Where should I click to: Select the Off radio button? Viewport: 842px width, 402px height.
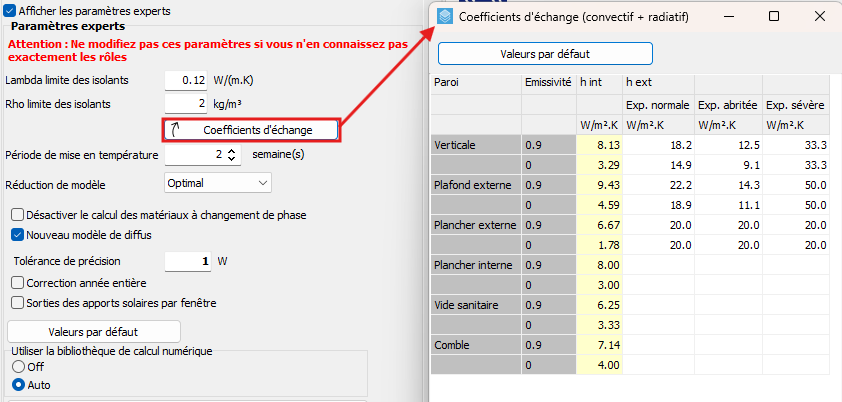coord(18,367)
